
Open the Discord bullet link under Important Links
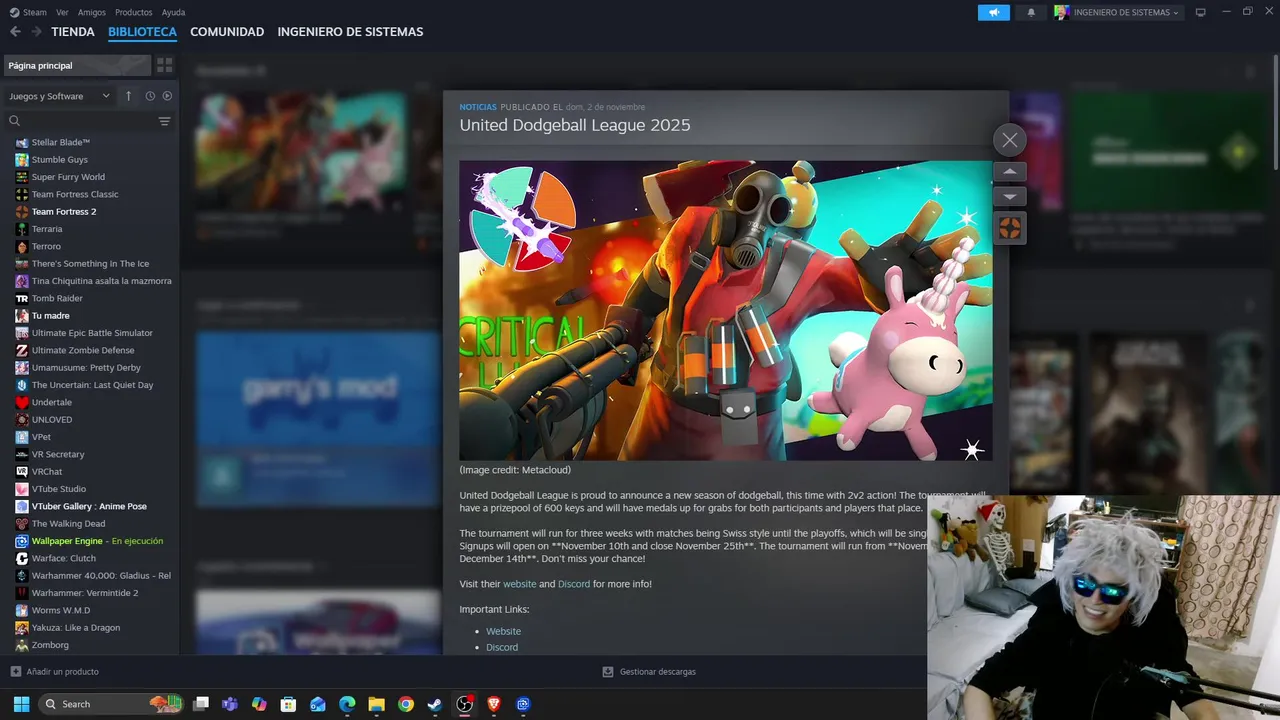coord(502,647)
